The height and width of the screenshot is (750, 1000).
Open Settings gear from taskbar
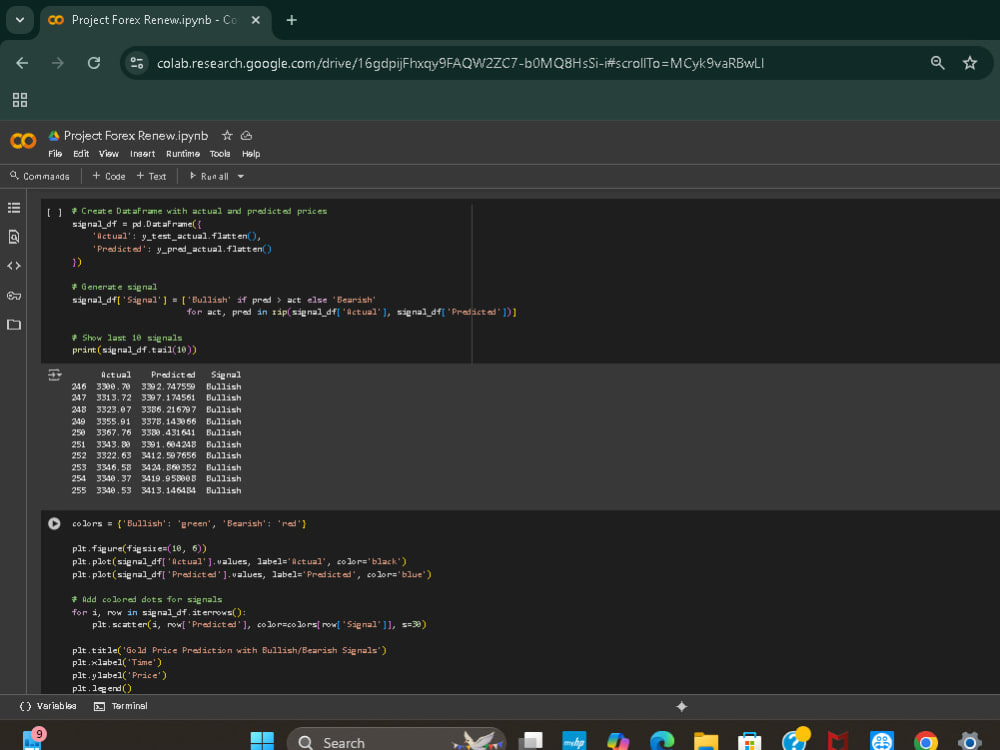point(969,742)
